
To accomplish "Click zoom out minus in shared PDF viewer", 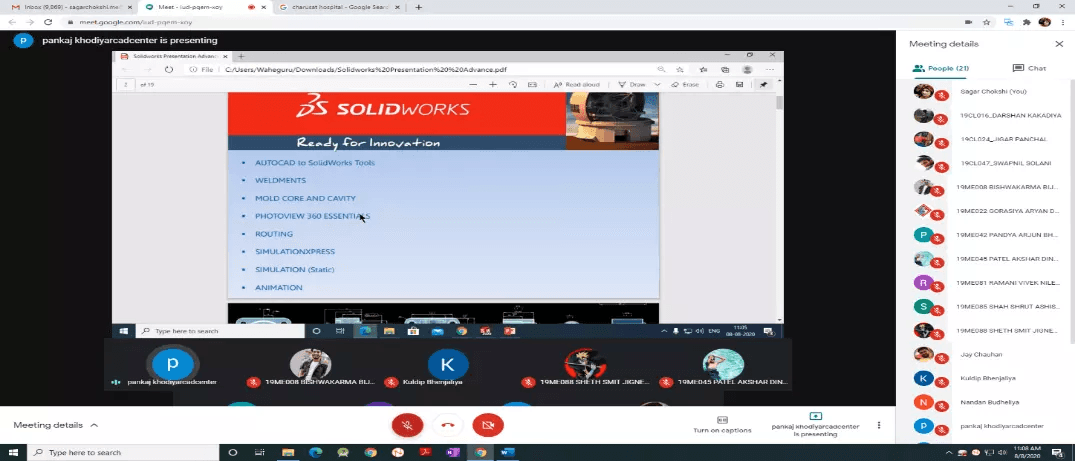I will 473,84.
